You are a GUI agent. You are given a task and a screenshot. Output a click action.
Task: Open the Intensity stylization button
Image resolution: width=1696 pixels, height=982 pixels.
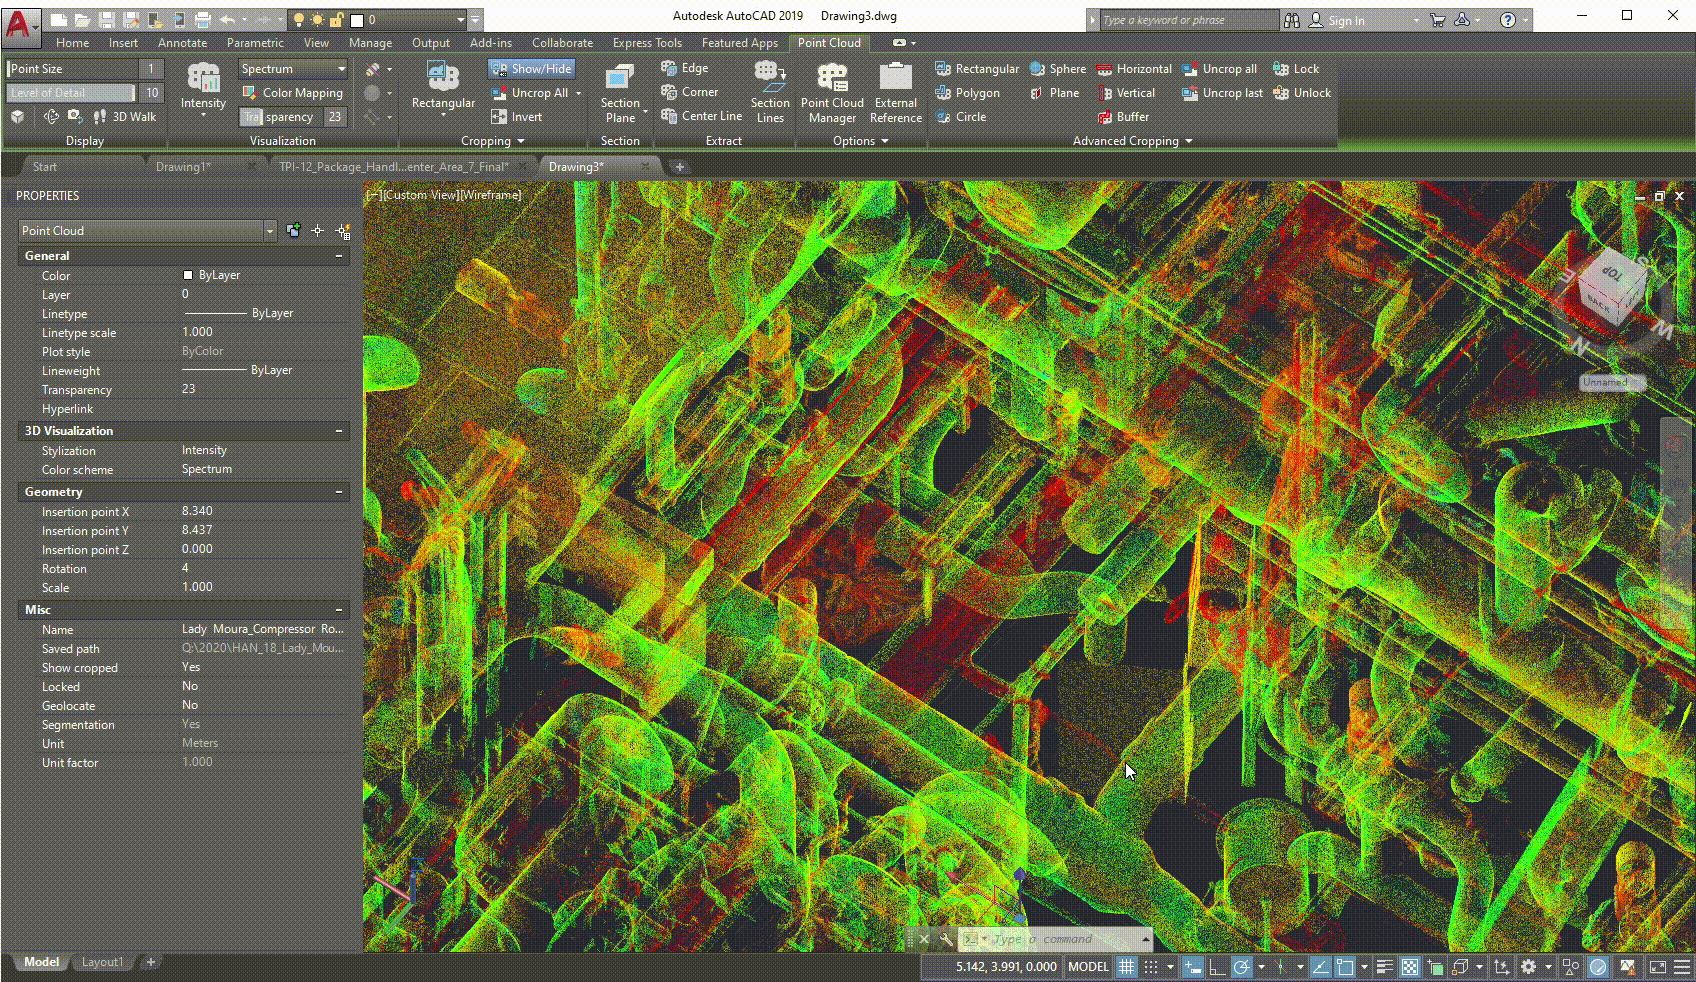point(203,91)
